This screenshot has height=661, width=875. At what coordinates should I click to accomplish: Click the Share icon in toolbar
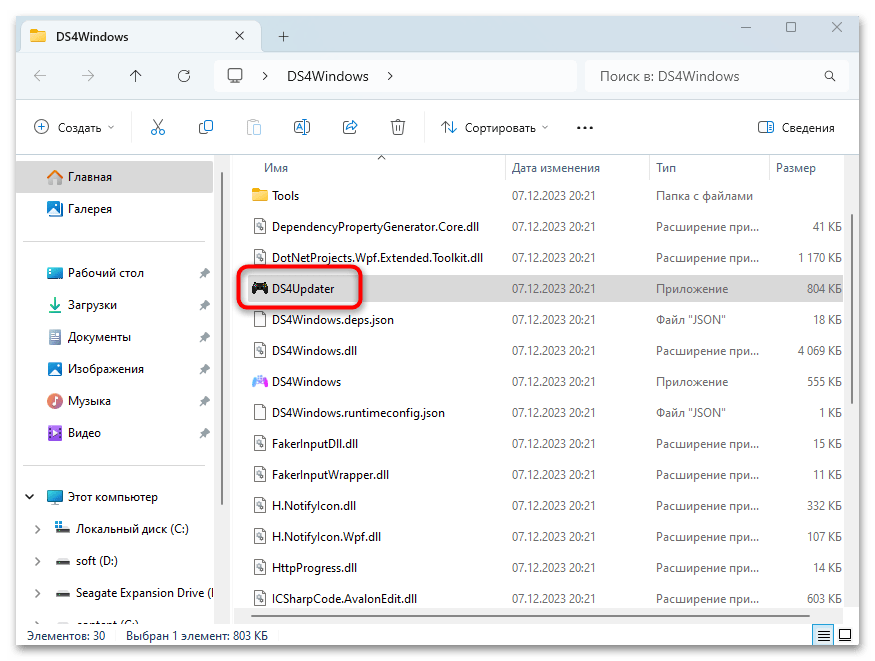point(350,128)
